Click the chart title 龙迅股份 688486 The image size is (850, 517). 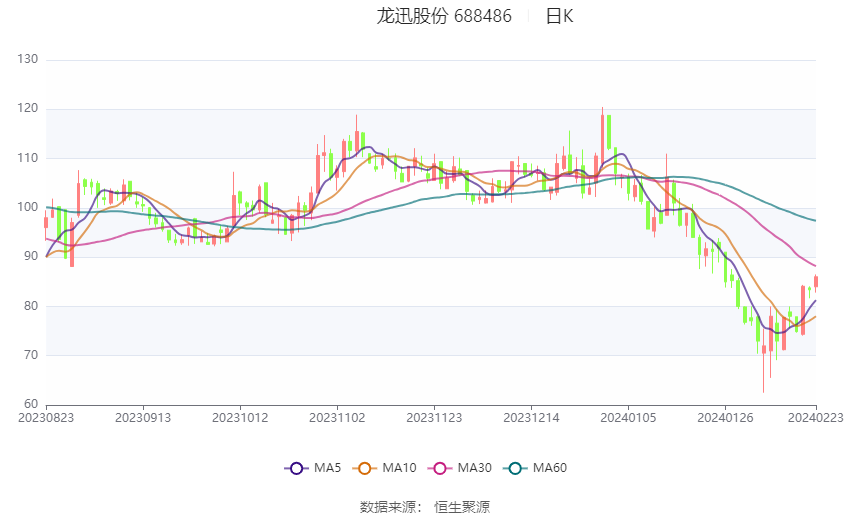point(444,16)
